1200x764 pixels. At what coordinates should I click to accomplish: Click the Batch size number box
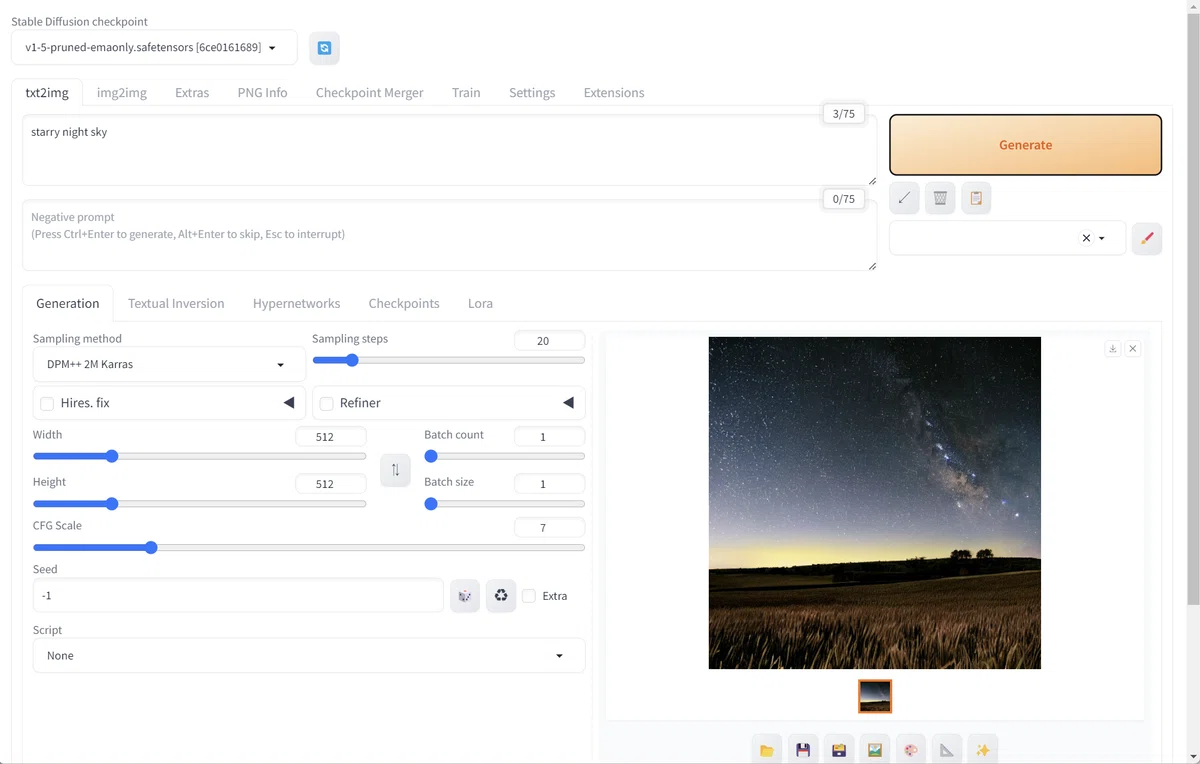(549, 484)
